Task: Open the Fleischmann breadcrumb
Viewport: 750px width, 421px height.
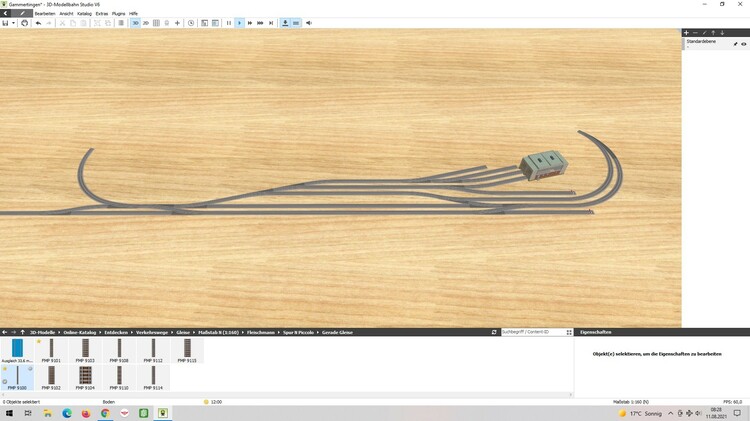Action: [261, 332]
